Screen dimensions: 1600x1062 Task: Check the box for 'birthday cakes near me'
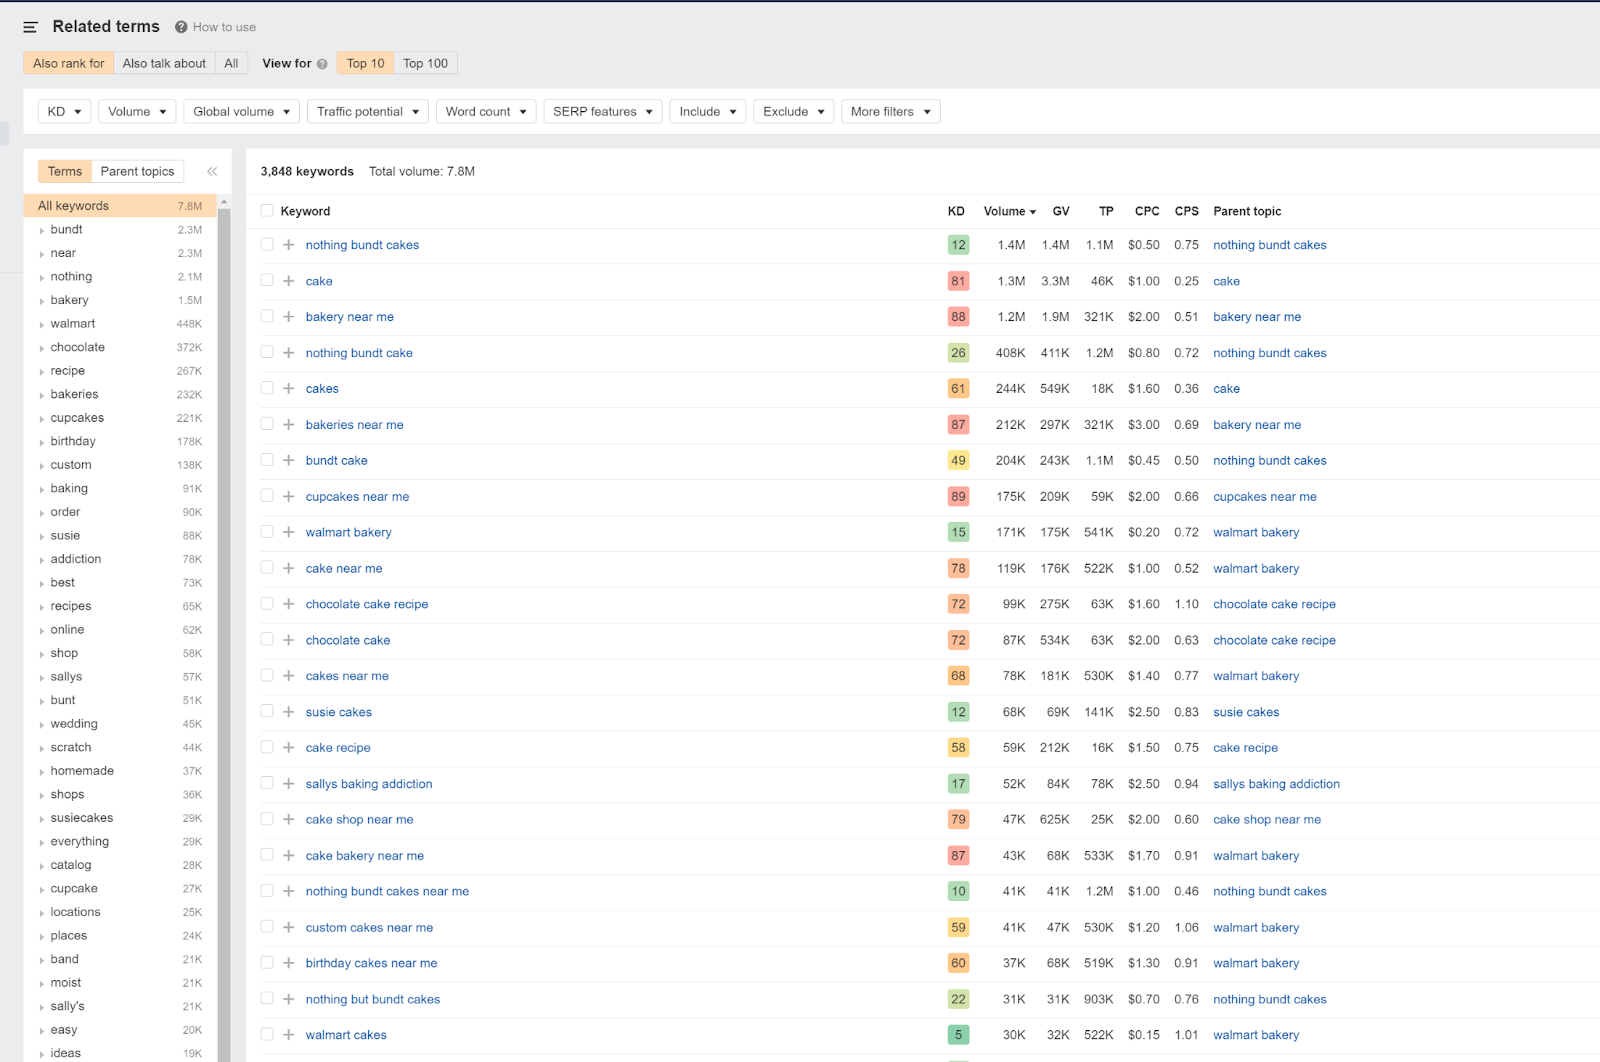[267, 963]
